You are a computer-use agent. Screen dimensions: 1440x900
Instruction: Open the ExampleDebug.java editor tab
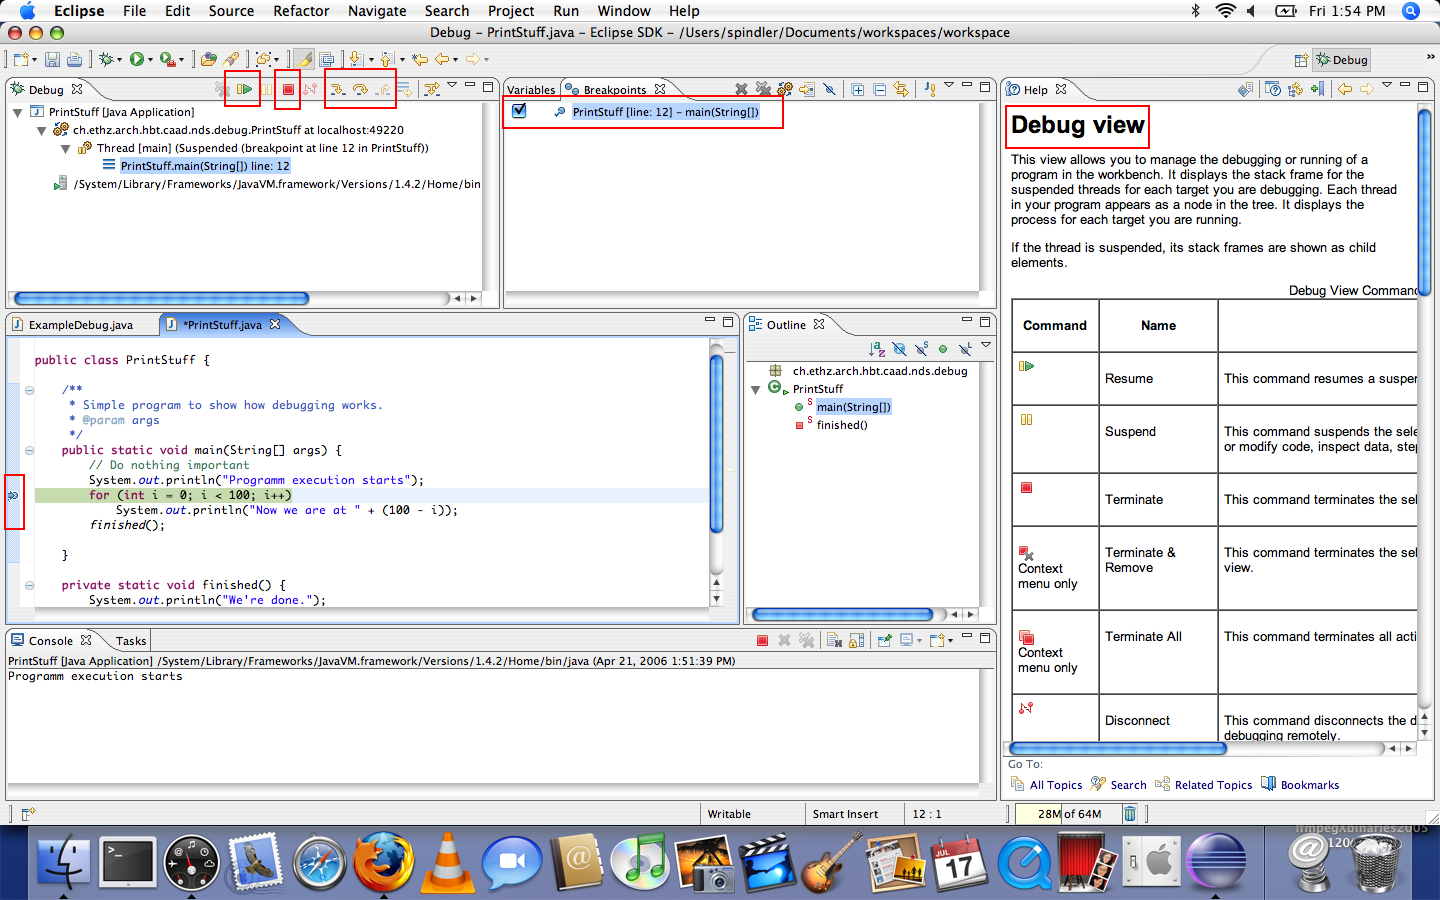[x=81, y=325]
